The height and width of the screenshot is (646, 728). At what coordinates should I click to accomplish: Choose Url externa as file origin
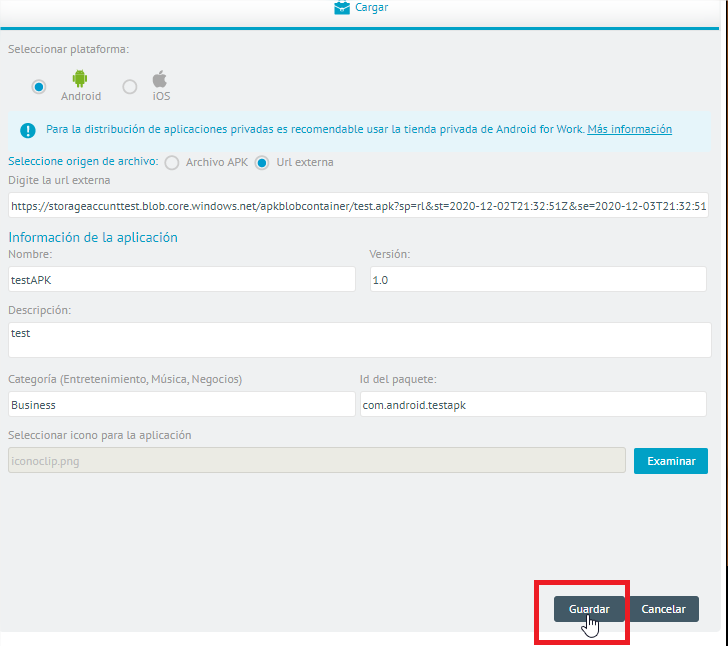point(262,163)
